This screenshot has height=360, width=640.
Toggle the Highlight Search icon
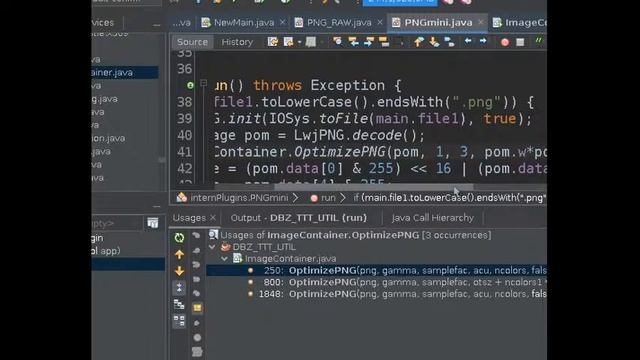[384, 42]
